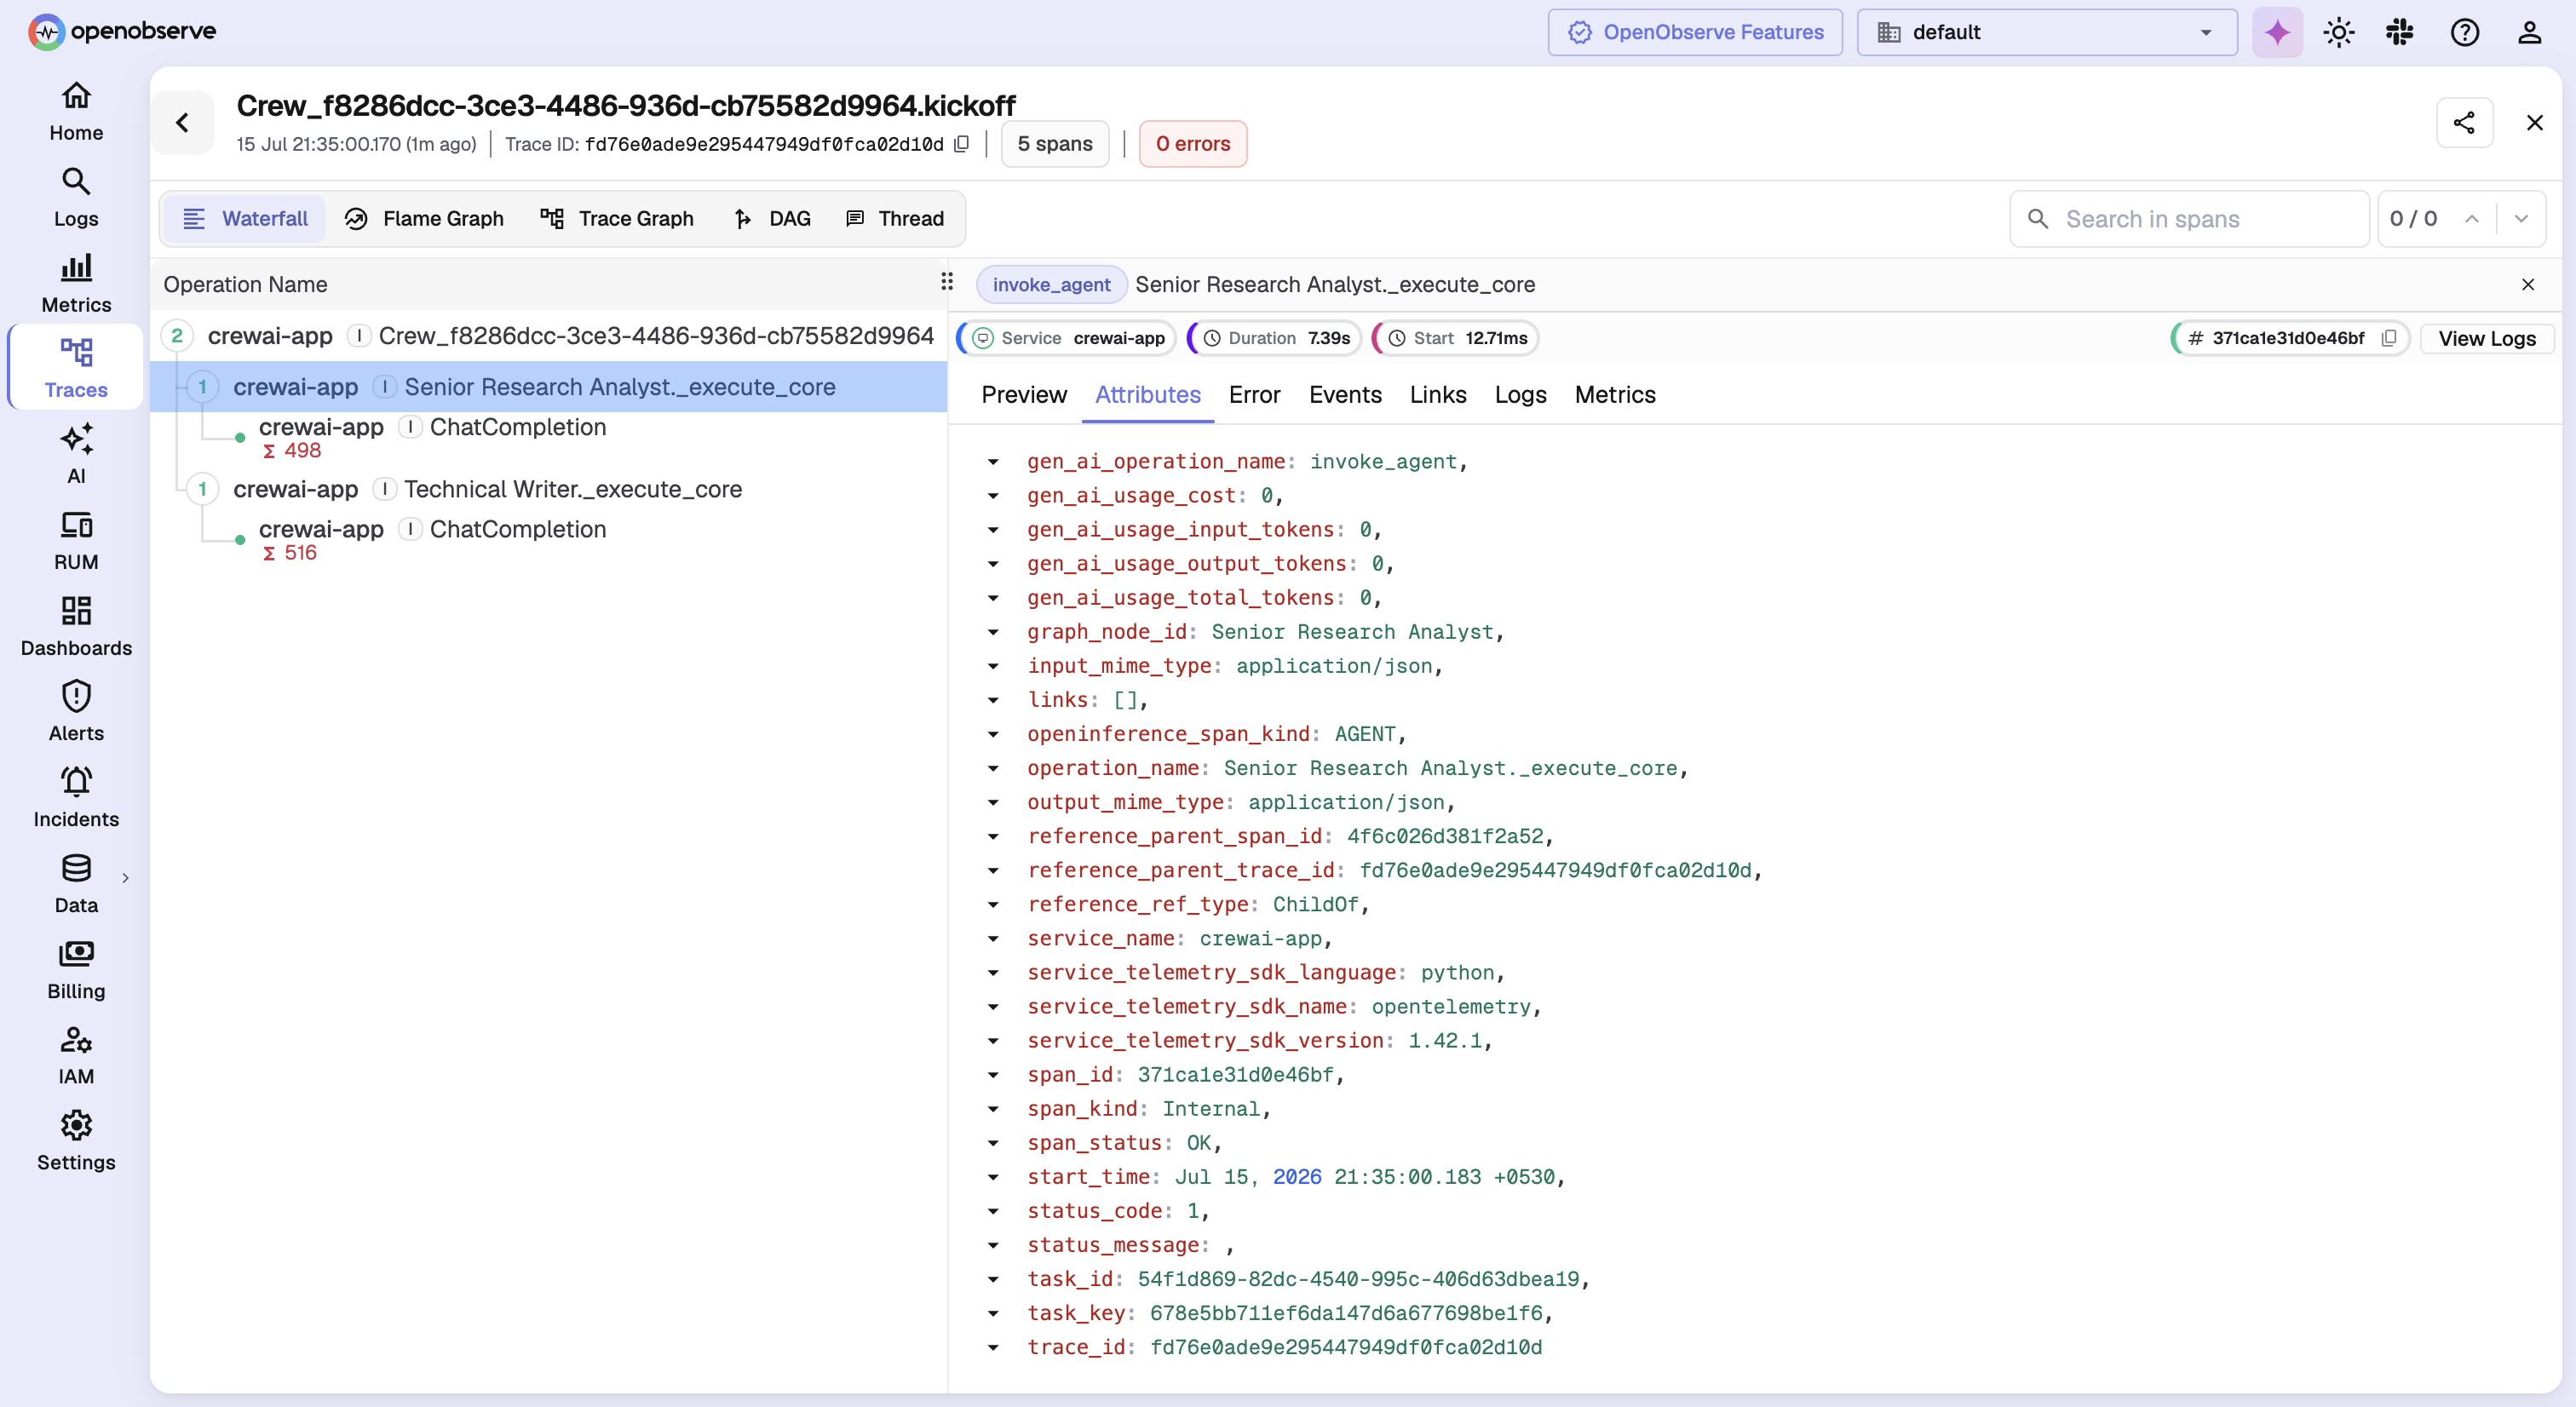2576x1407 pixels.
Task: Expand the graph_node_id attribute arrow
Action: tap(992, 632)
